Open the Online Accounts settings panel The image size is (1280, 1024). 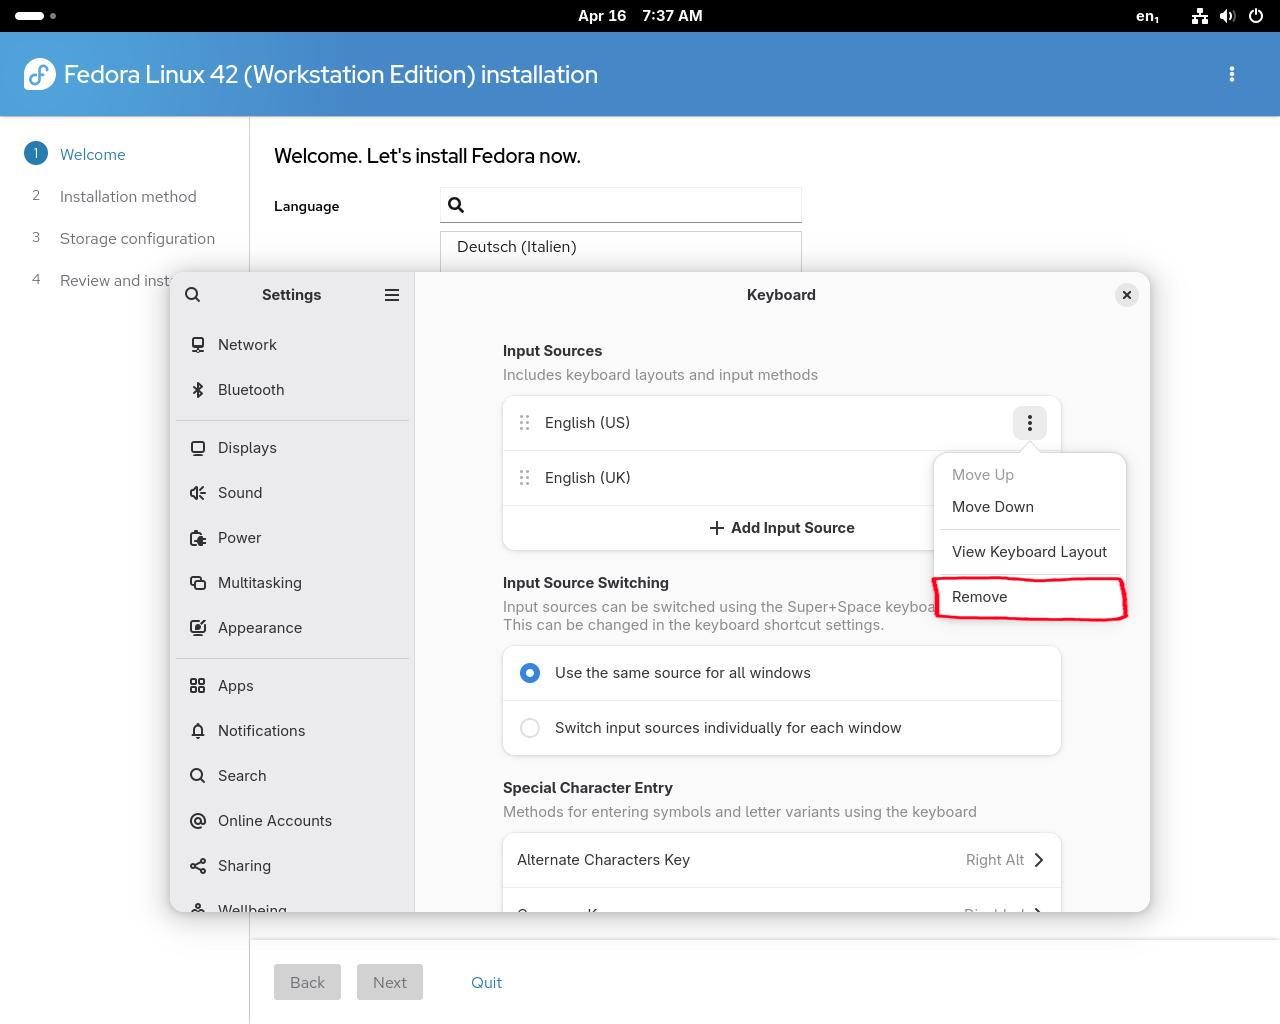pyautogui.click(x=292, y=821)
